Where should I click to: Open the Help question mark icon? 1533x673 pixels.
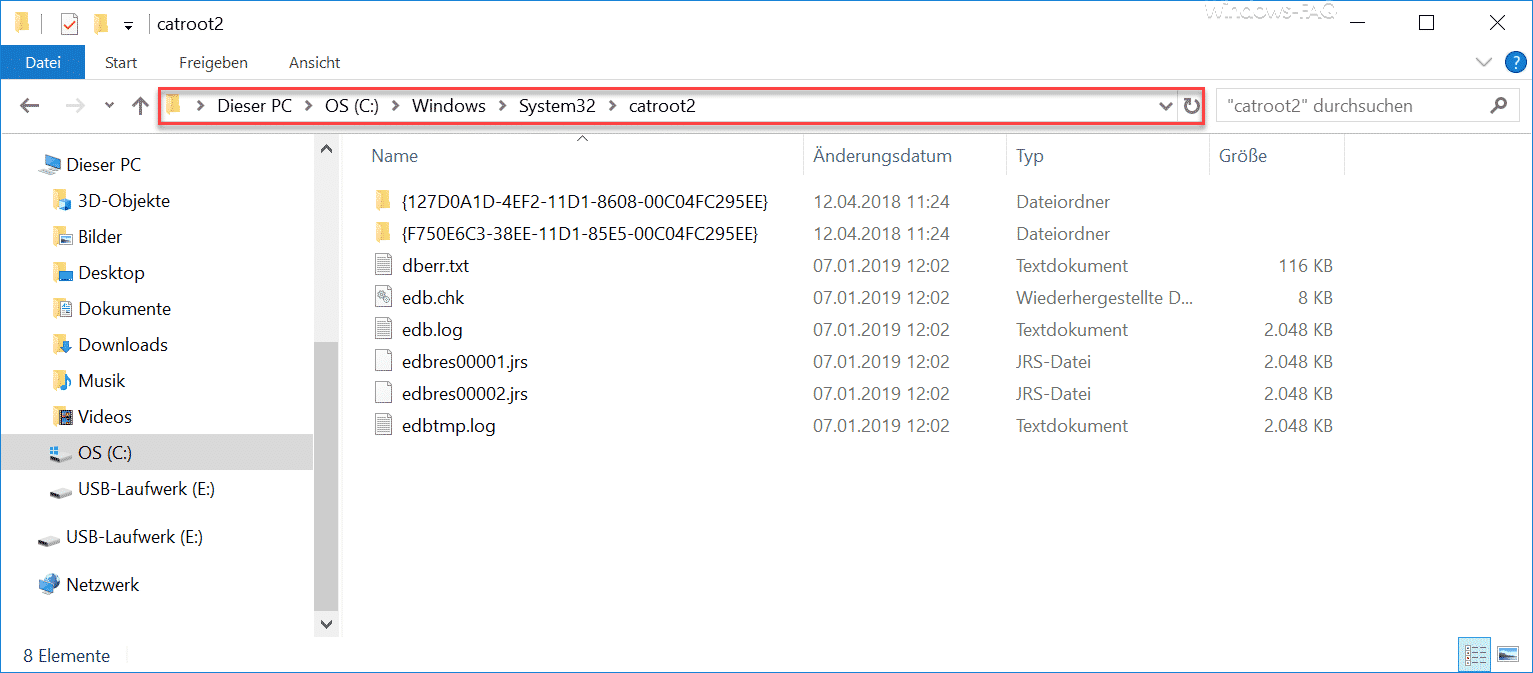click(x=1515, y=62)
